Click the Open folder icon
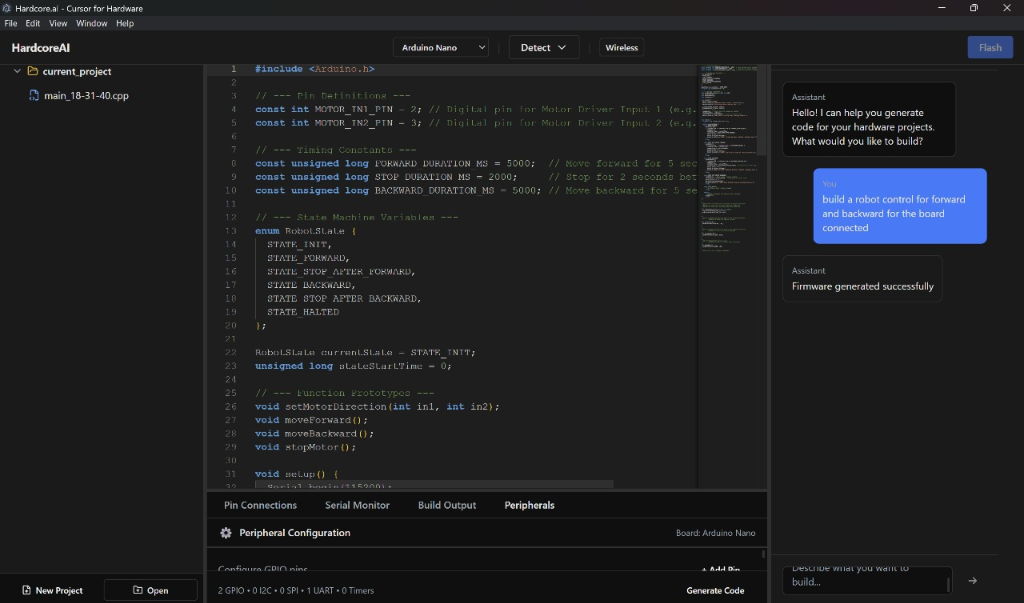This screenshot has width=1024, height=603. pyautogui.click(x=137, y=590)
